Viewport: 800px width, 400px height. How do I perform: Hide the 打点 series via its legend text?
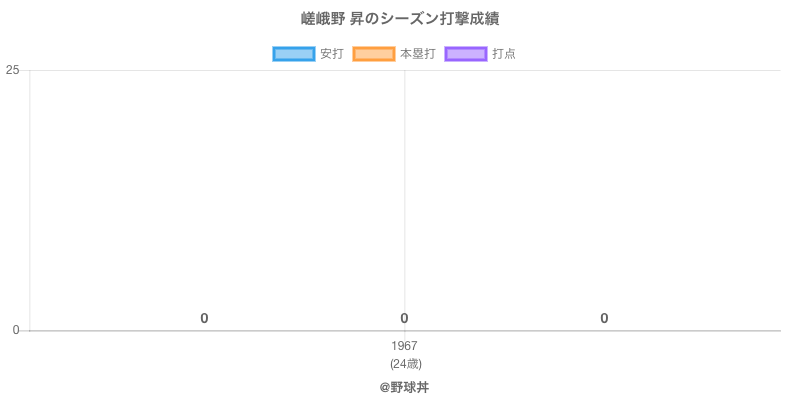(x=504, y=54)
